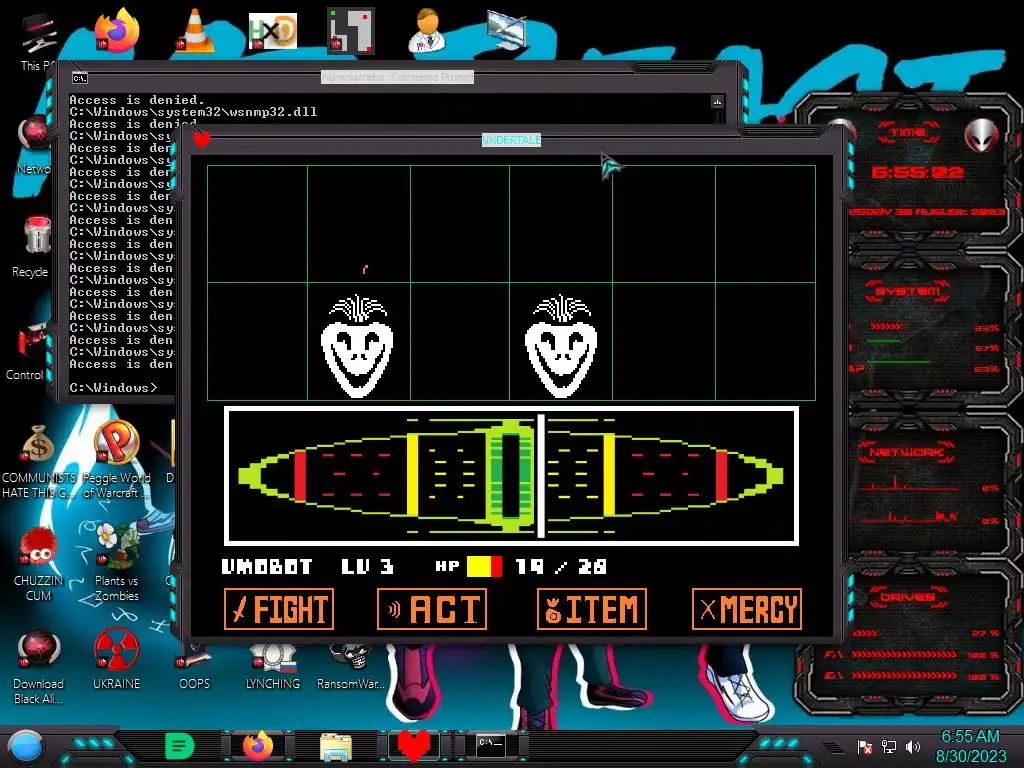Click the Command Prompt scrollbar up arrow
This screenshot has height=768, width=1024.
click(x=718, y=102)
